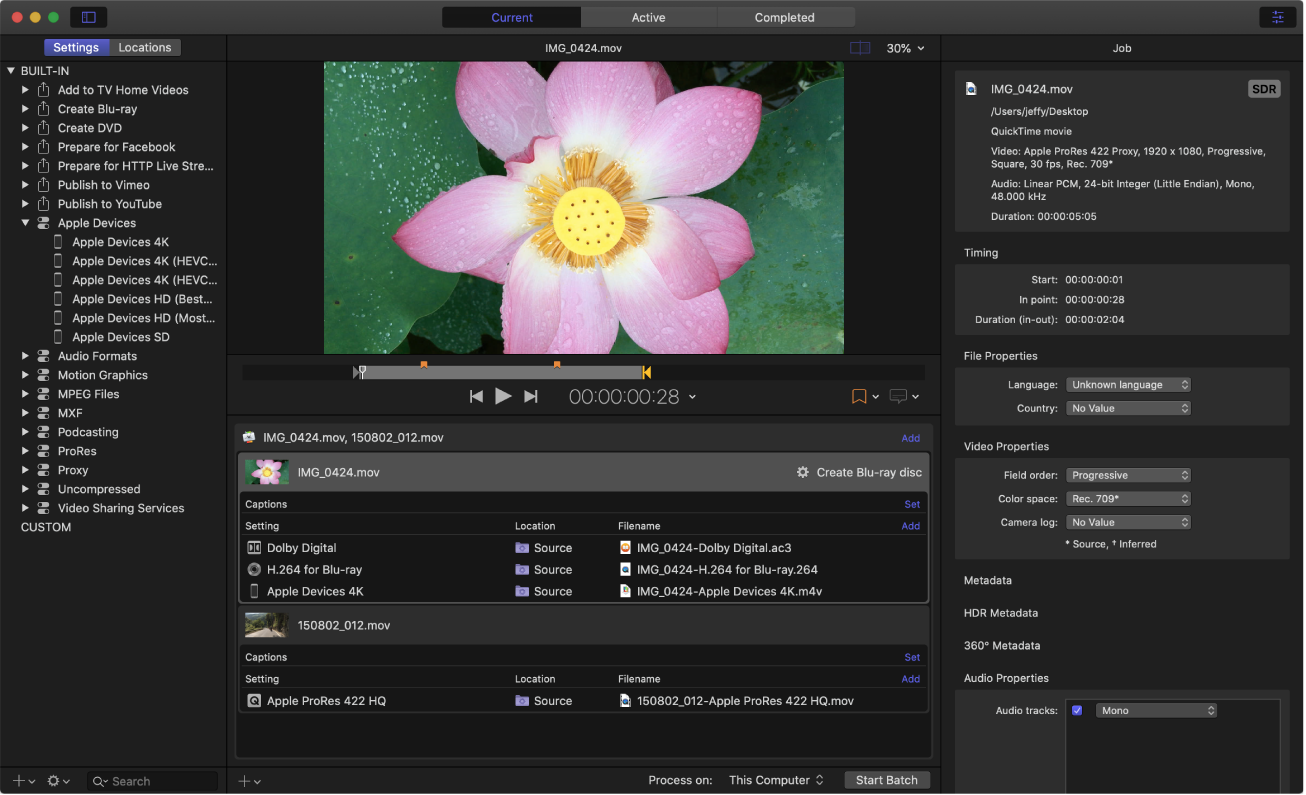Switch to the Completed tab
Image resolution: width=1306 pixels, height=795 pixels.
click(784, 17)
